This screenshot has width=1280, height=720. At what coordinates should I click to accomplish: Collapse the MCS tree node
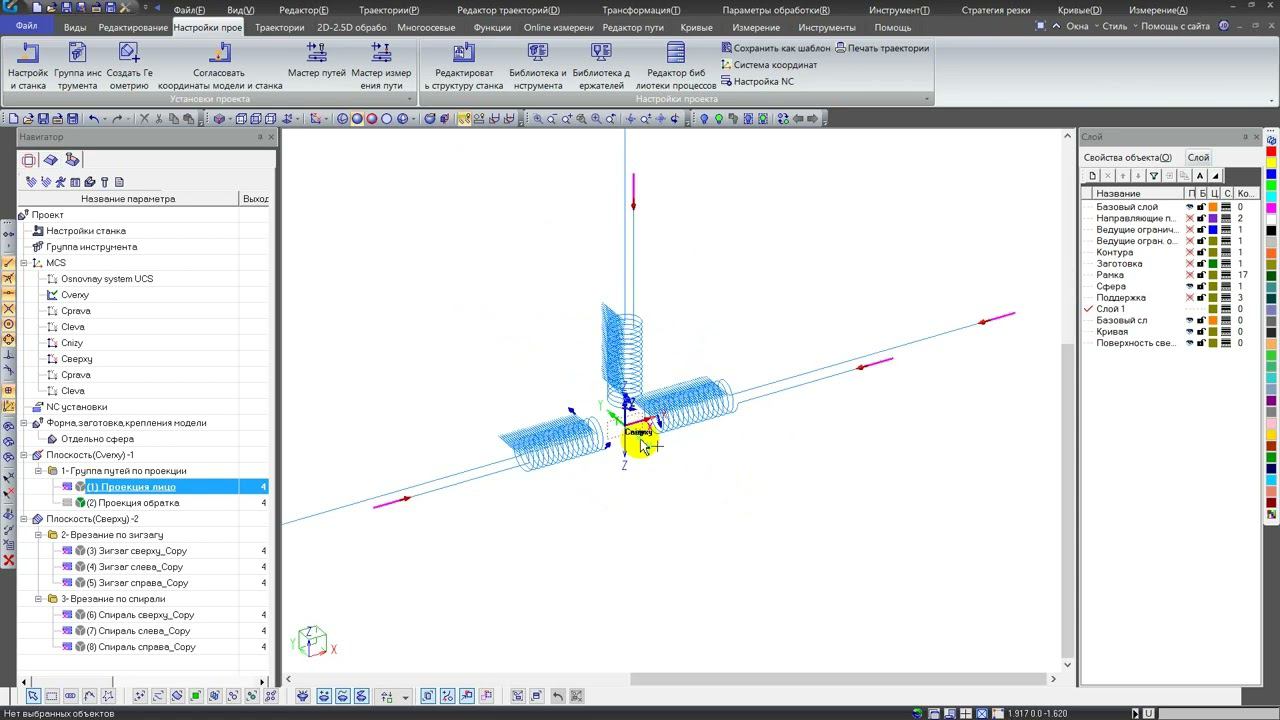coord(24,263)
